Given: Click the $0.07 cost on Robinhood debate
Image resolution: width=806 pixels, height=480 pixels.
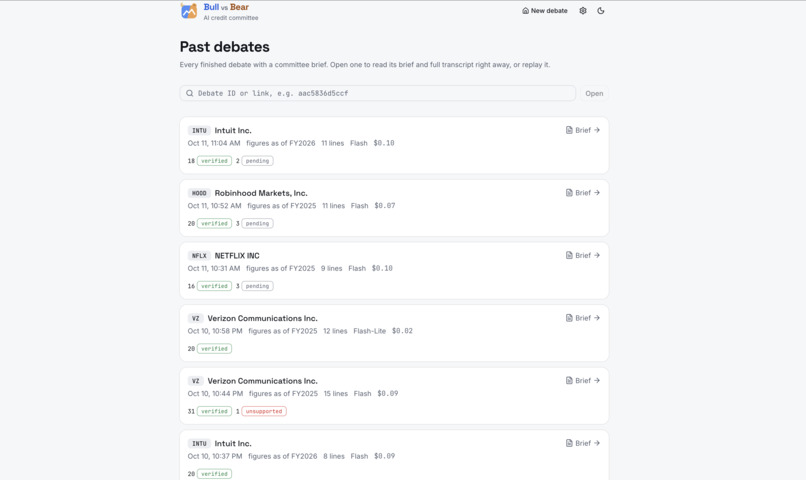Looking at the screenshot, I should [384, 206].
